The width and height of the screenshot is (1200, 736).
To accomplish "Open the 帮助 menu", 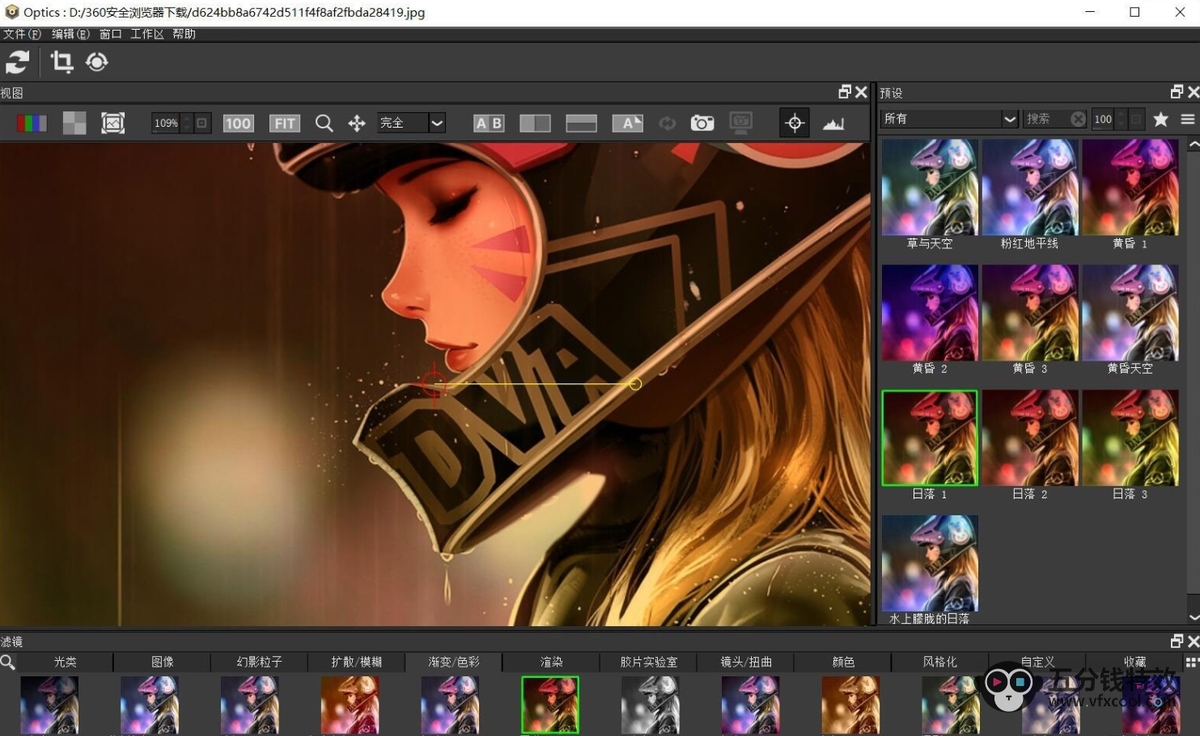I will (x=184, y=34).
